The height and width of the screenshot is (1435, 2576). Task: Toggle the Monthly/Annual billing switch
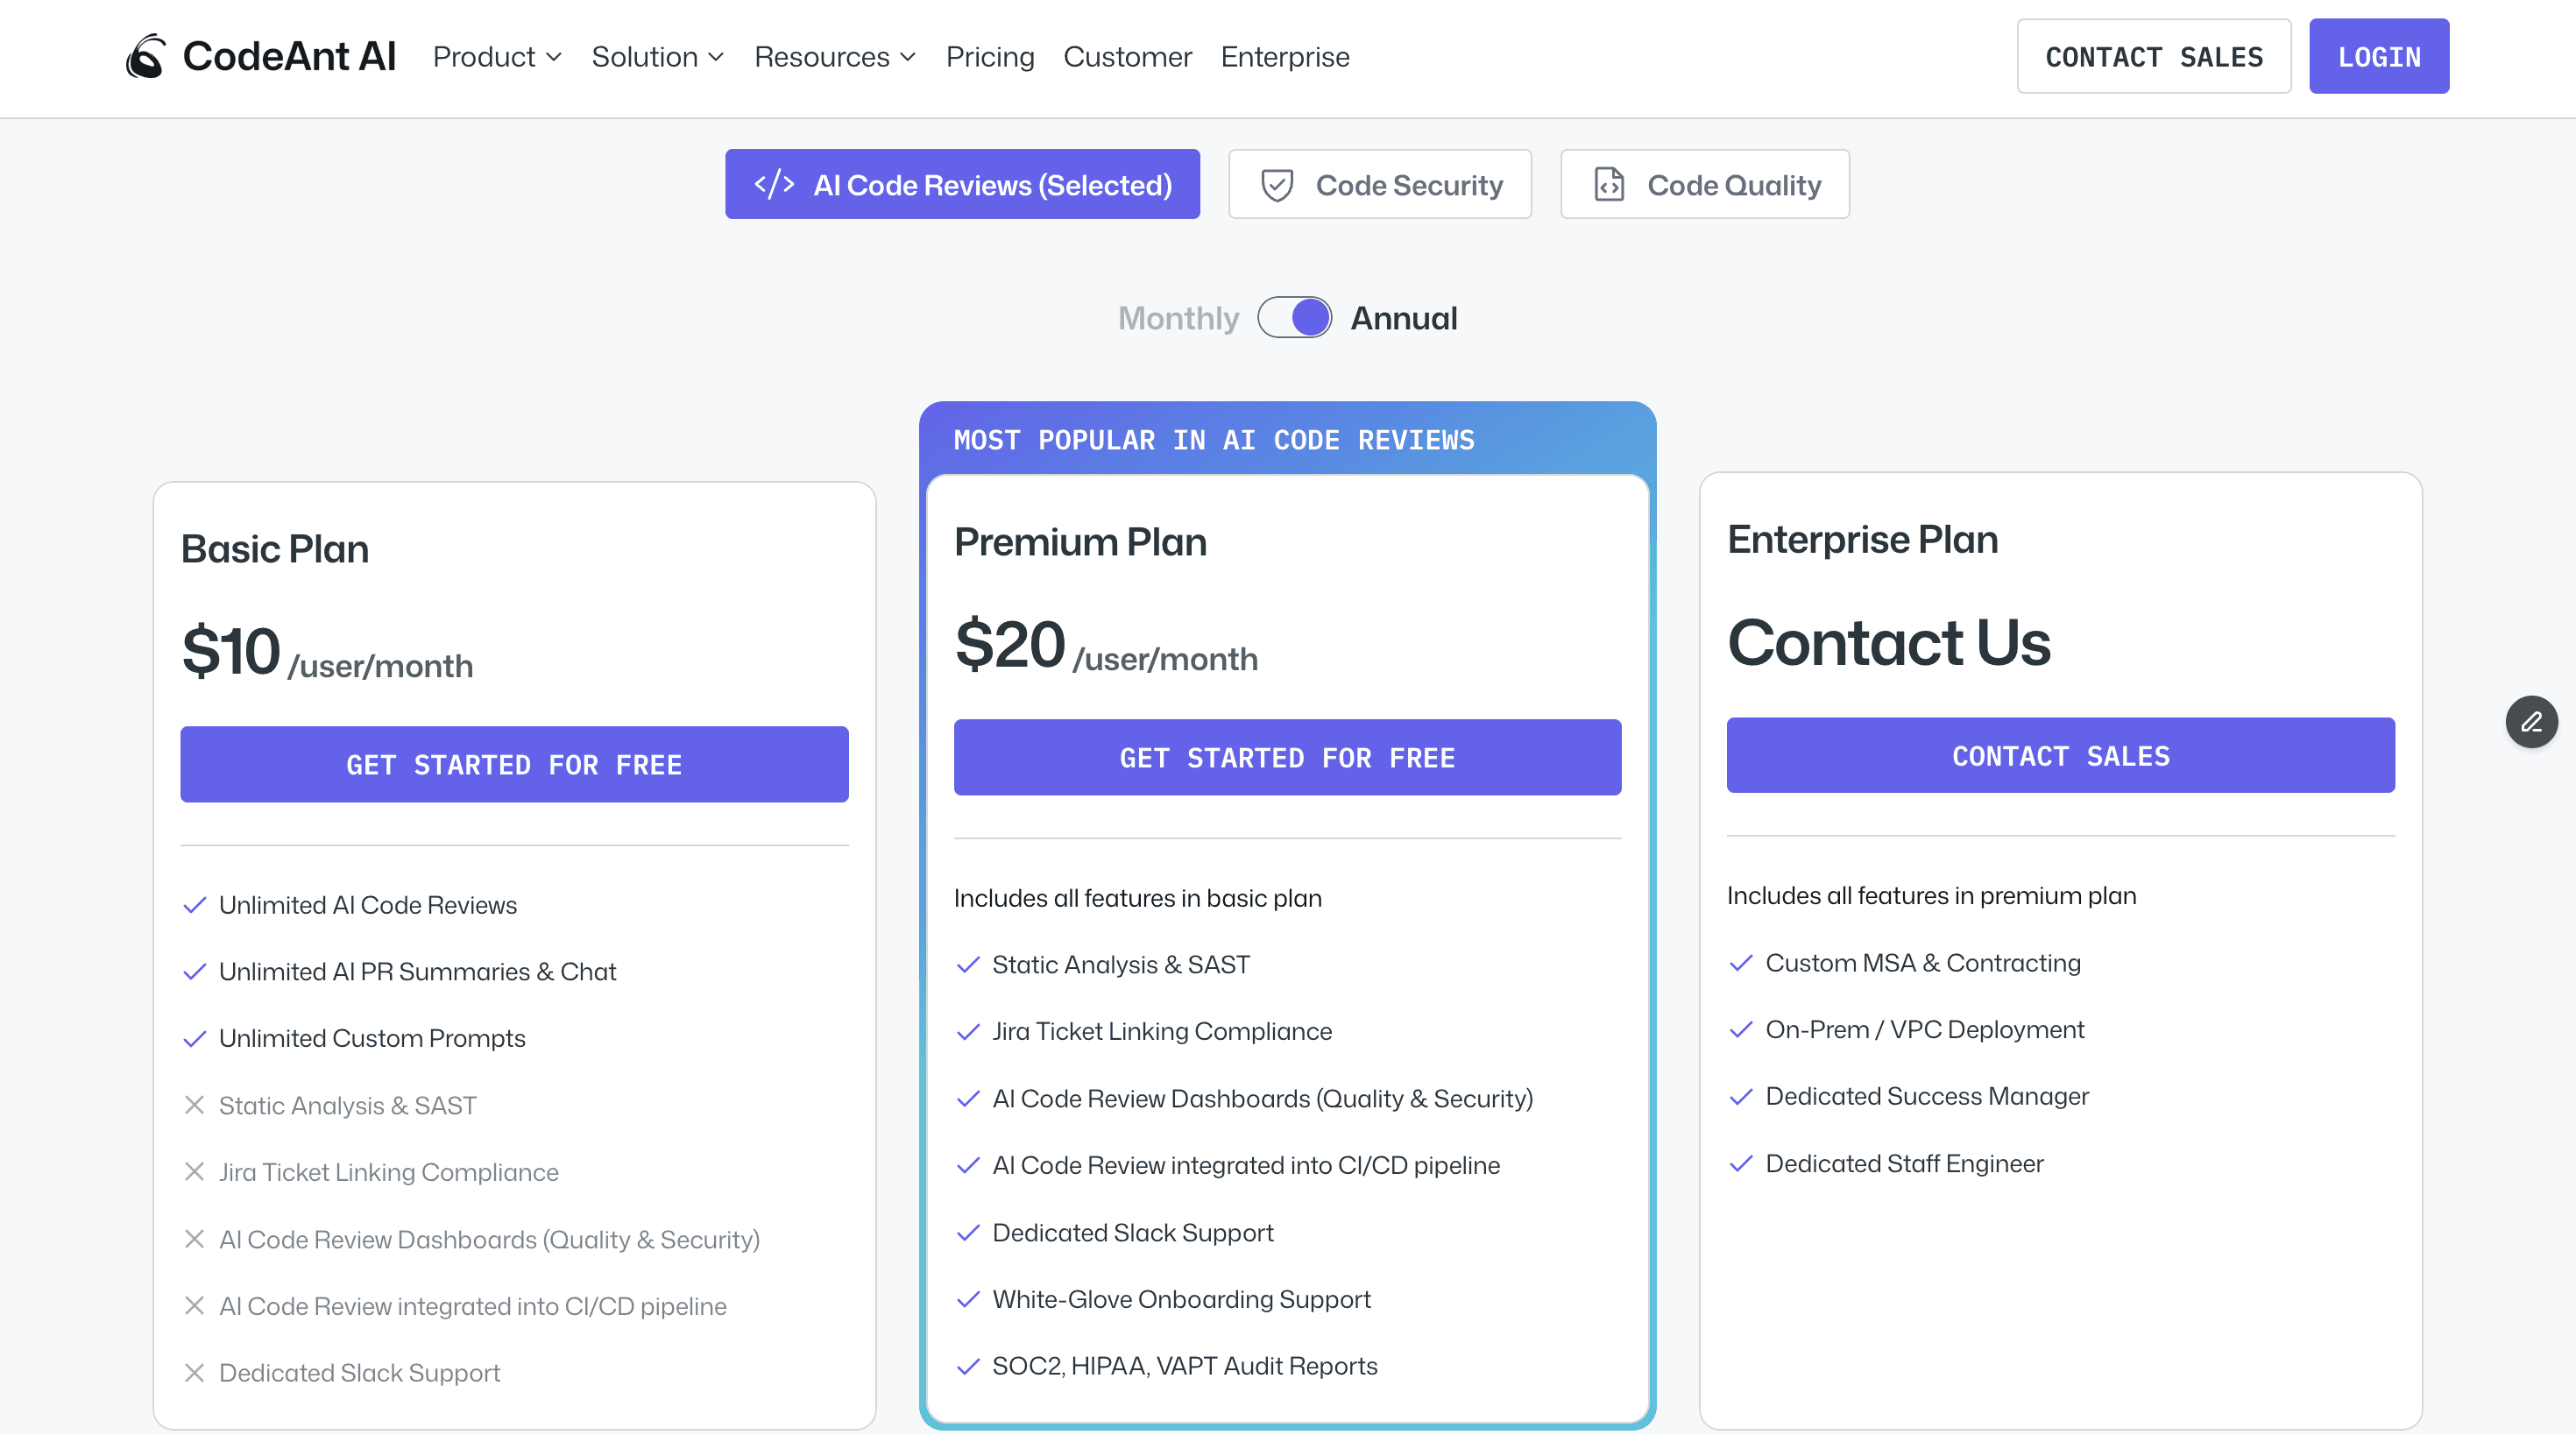1294,318
